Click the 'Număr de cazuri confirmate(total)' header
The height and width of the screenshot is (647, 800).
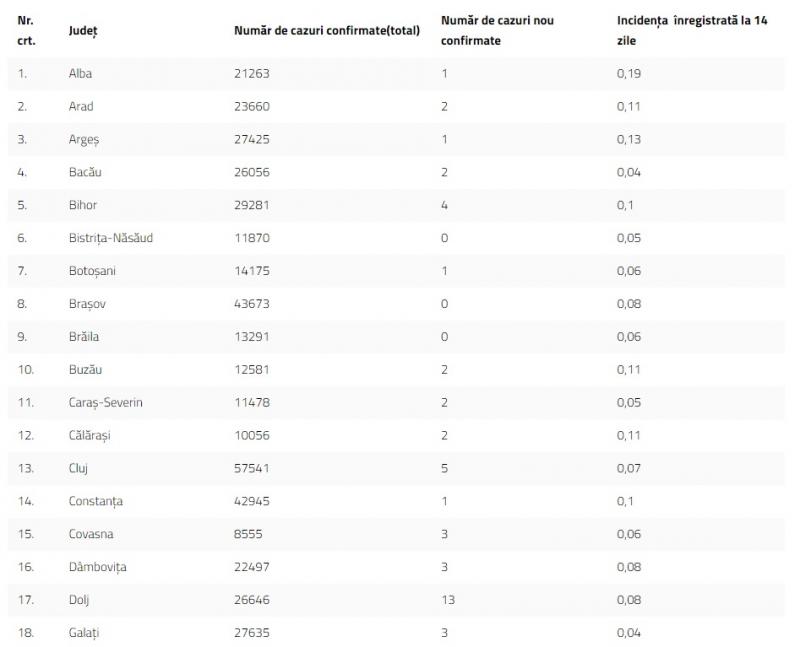point(326,30)
